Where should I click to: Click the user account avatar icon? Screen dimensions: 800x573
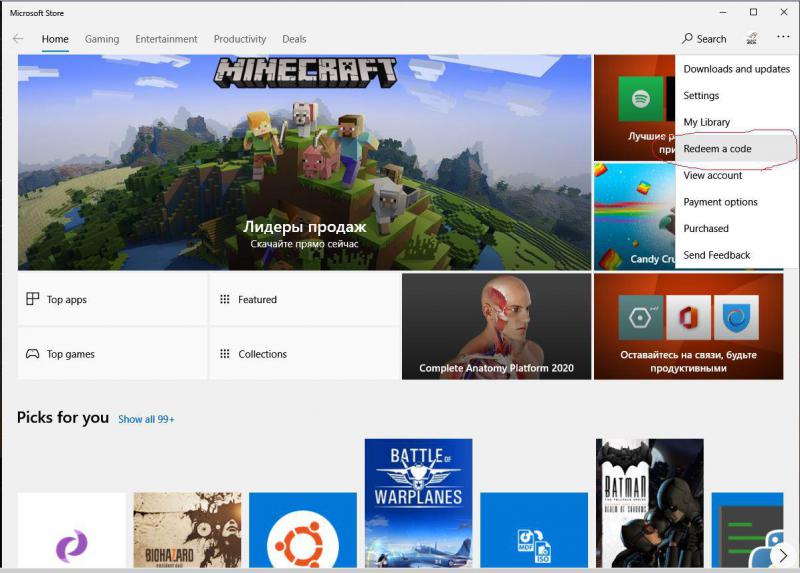(751, 39)
